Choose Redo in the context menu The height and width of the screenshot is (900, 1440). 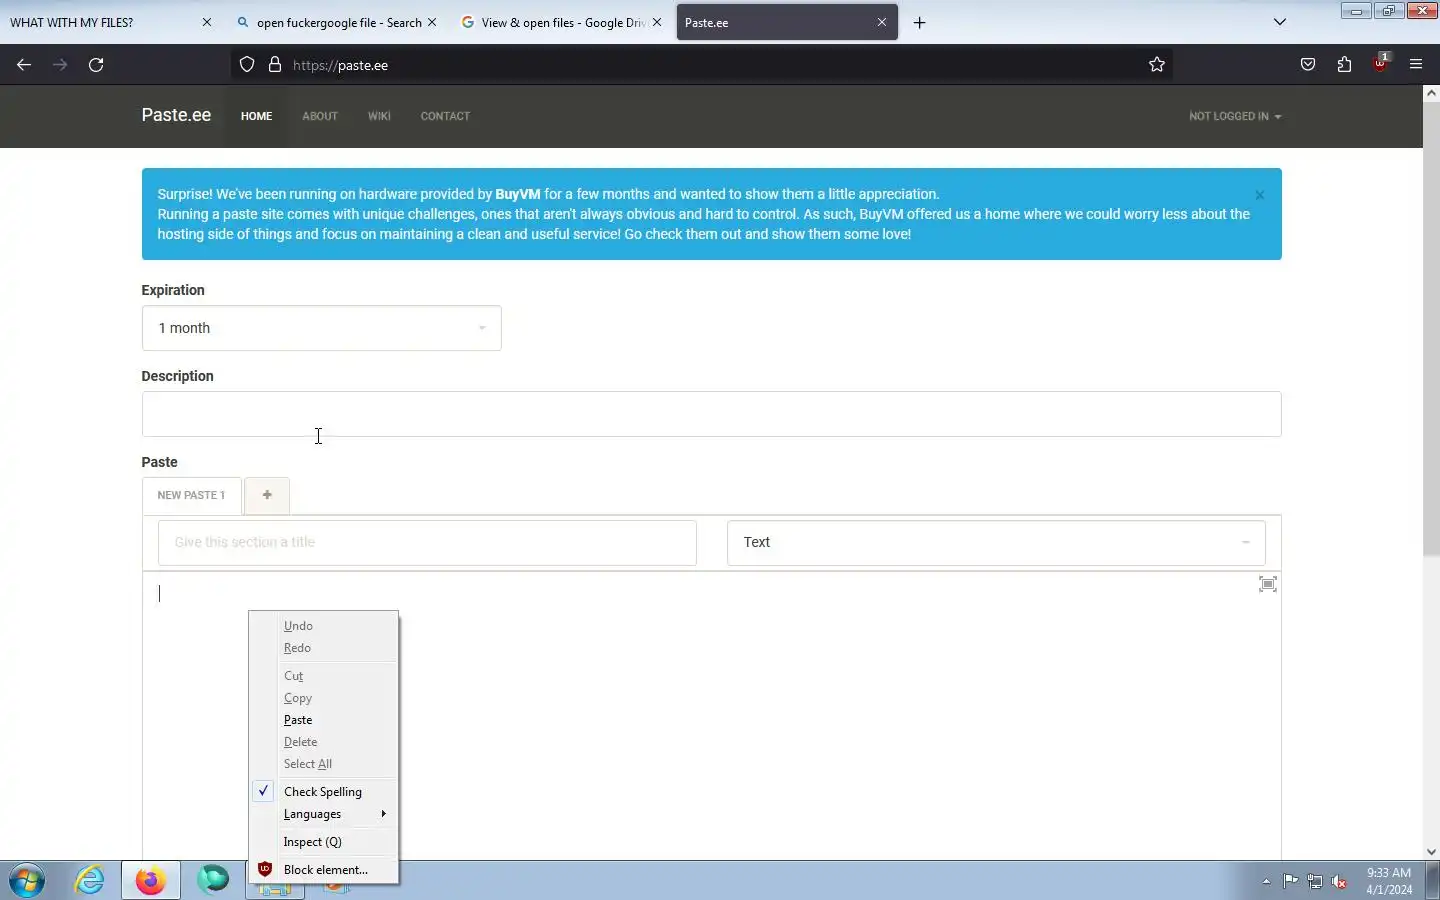pyautogui.click(x=324, y=648)
